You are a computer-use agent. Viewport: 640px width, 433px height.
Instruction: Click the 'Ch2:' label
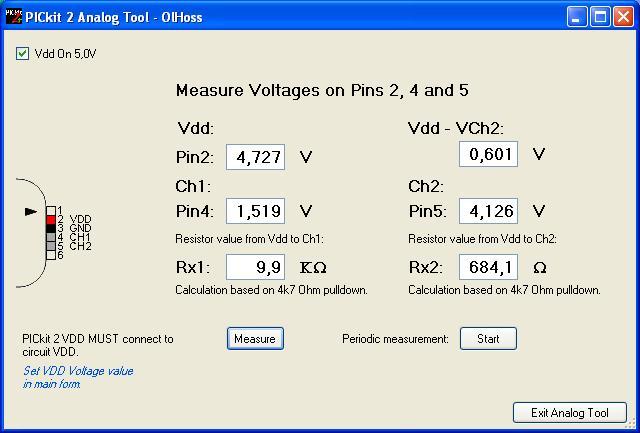[x=426, y=187]
